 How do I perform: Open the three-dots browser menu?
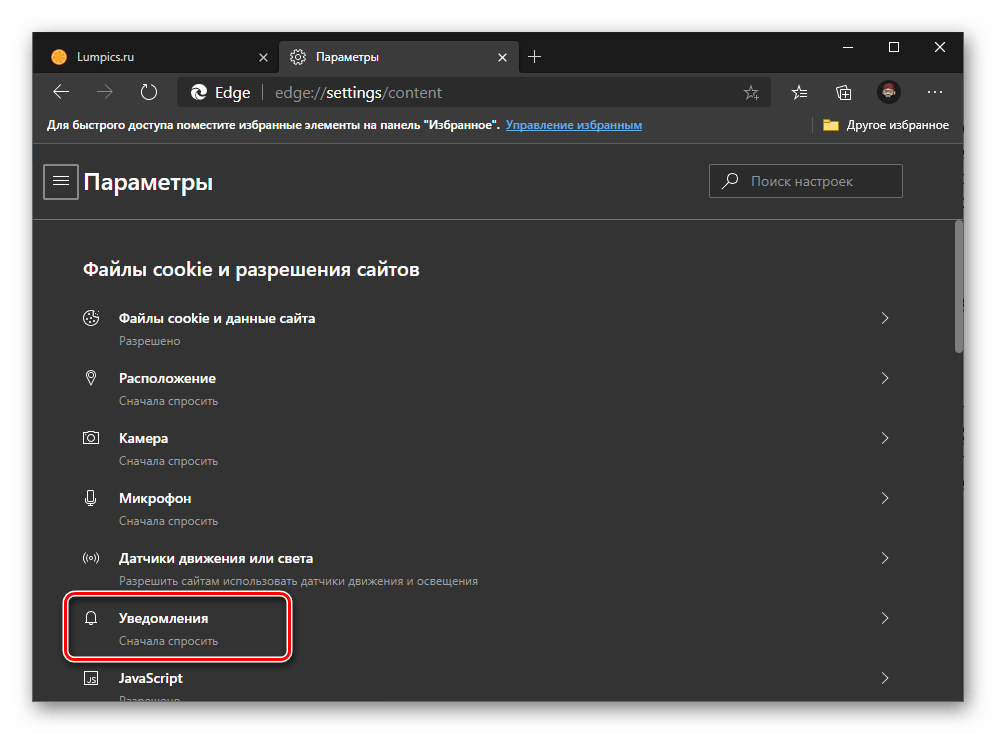934,92
